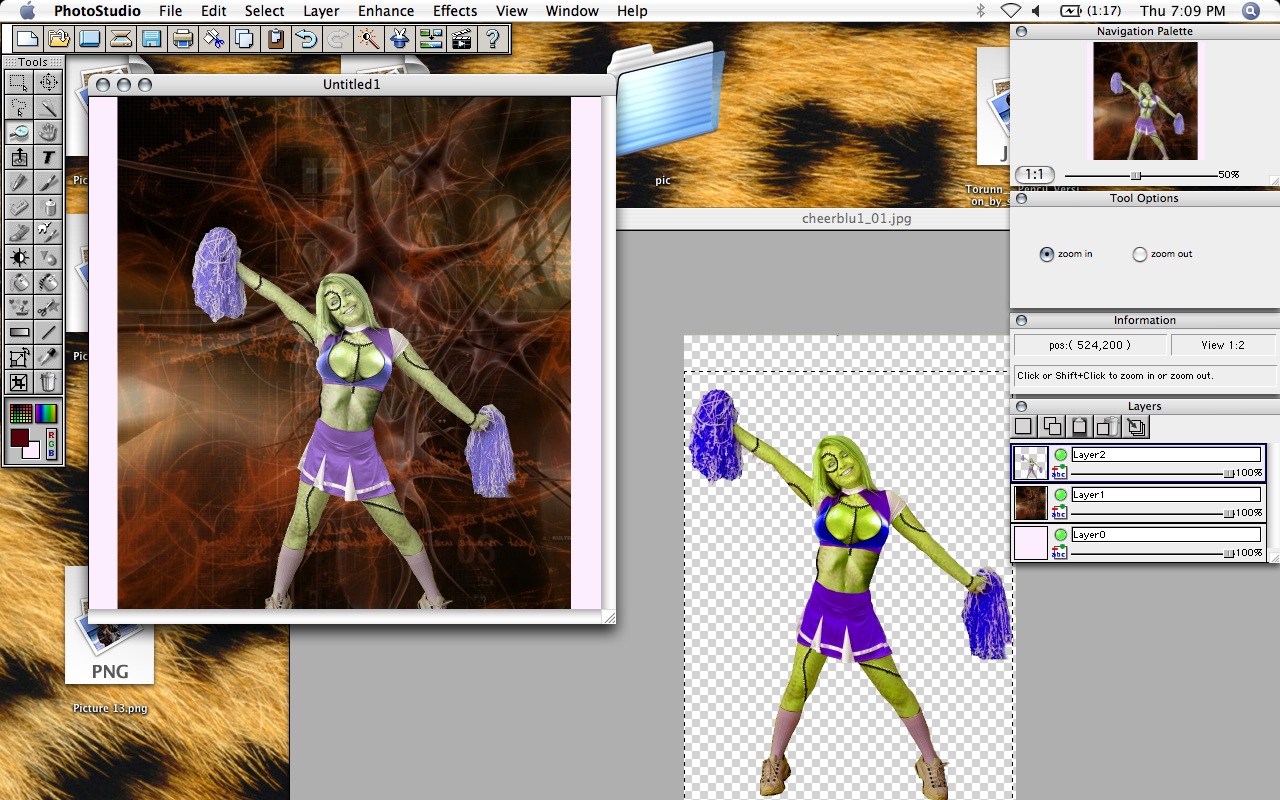1280x800 pixels.
Task: Open the Window menu
Action: [572, 11]
